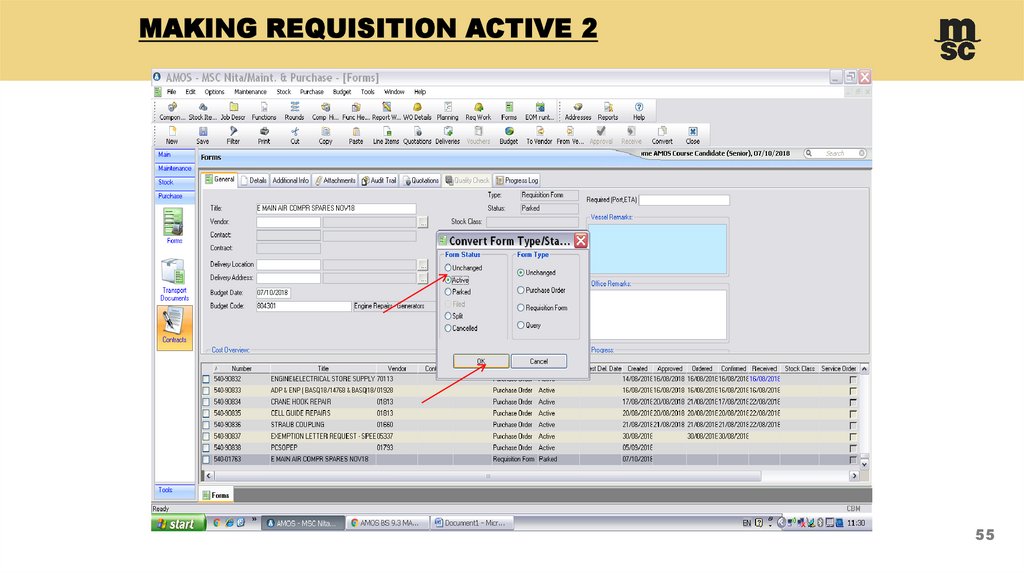The height and width of the screenshot is (574, 1024).
Task: Open the Delivery Location browse button
Action: tap(423, 264)
